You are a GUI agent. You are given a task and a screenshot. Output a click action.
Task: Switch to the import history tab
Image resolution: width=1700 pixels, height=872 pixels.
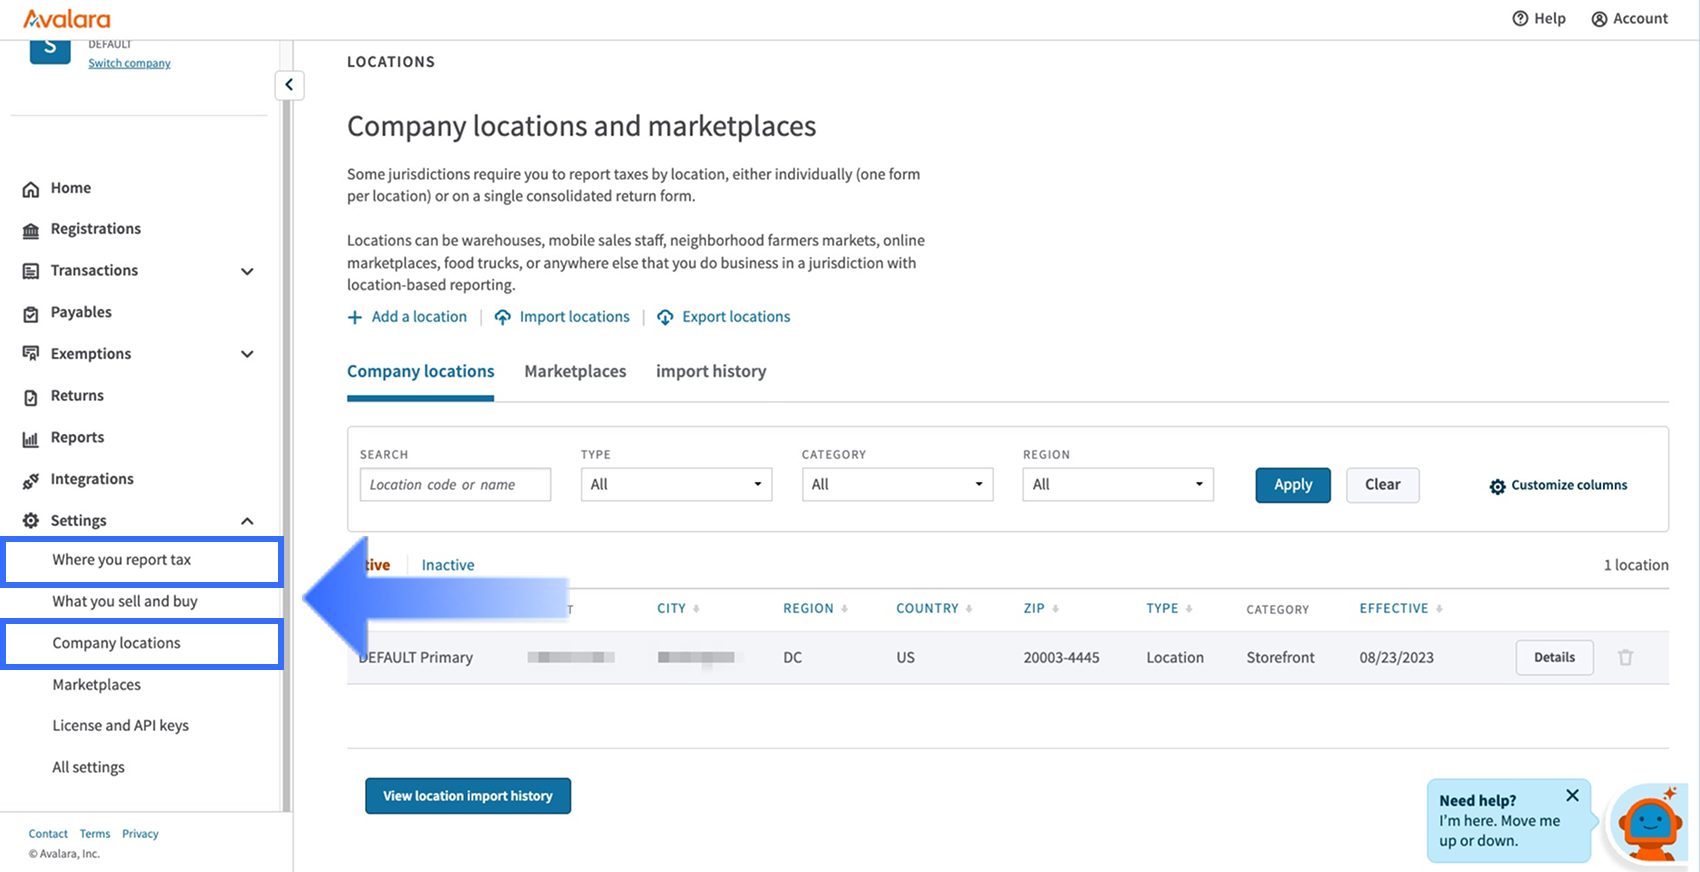pos(711,371)
